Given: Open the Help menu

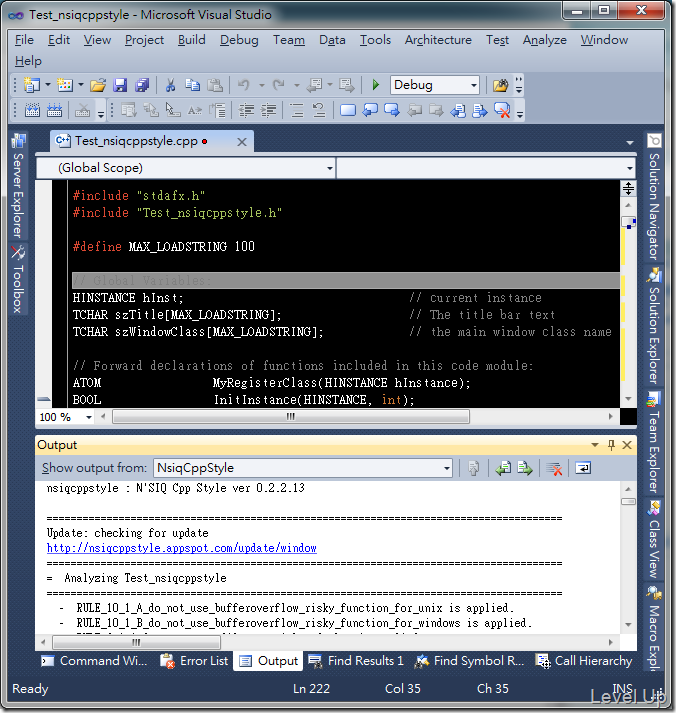Looking at the screenshot, I should pos(28,61).
